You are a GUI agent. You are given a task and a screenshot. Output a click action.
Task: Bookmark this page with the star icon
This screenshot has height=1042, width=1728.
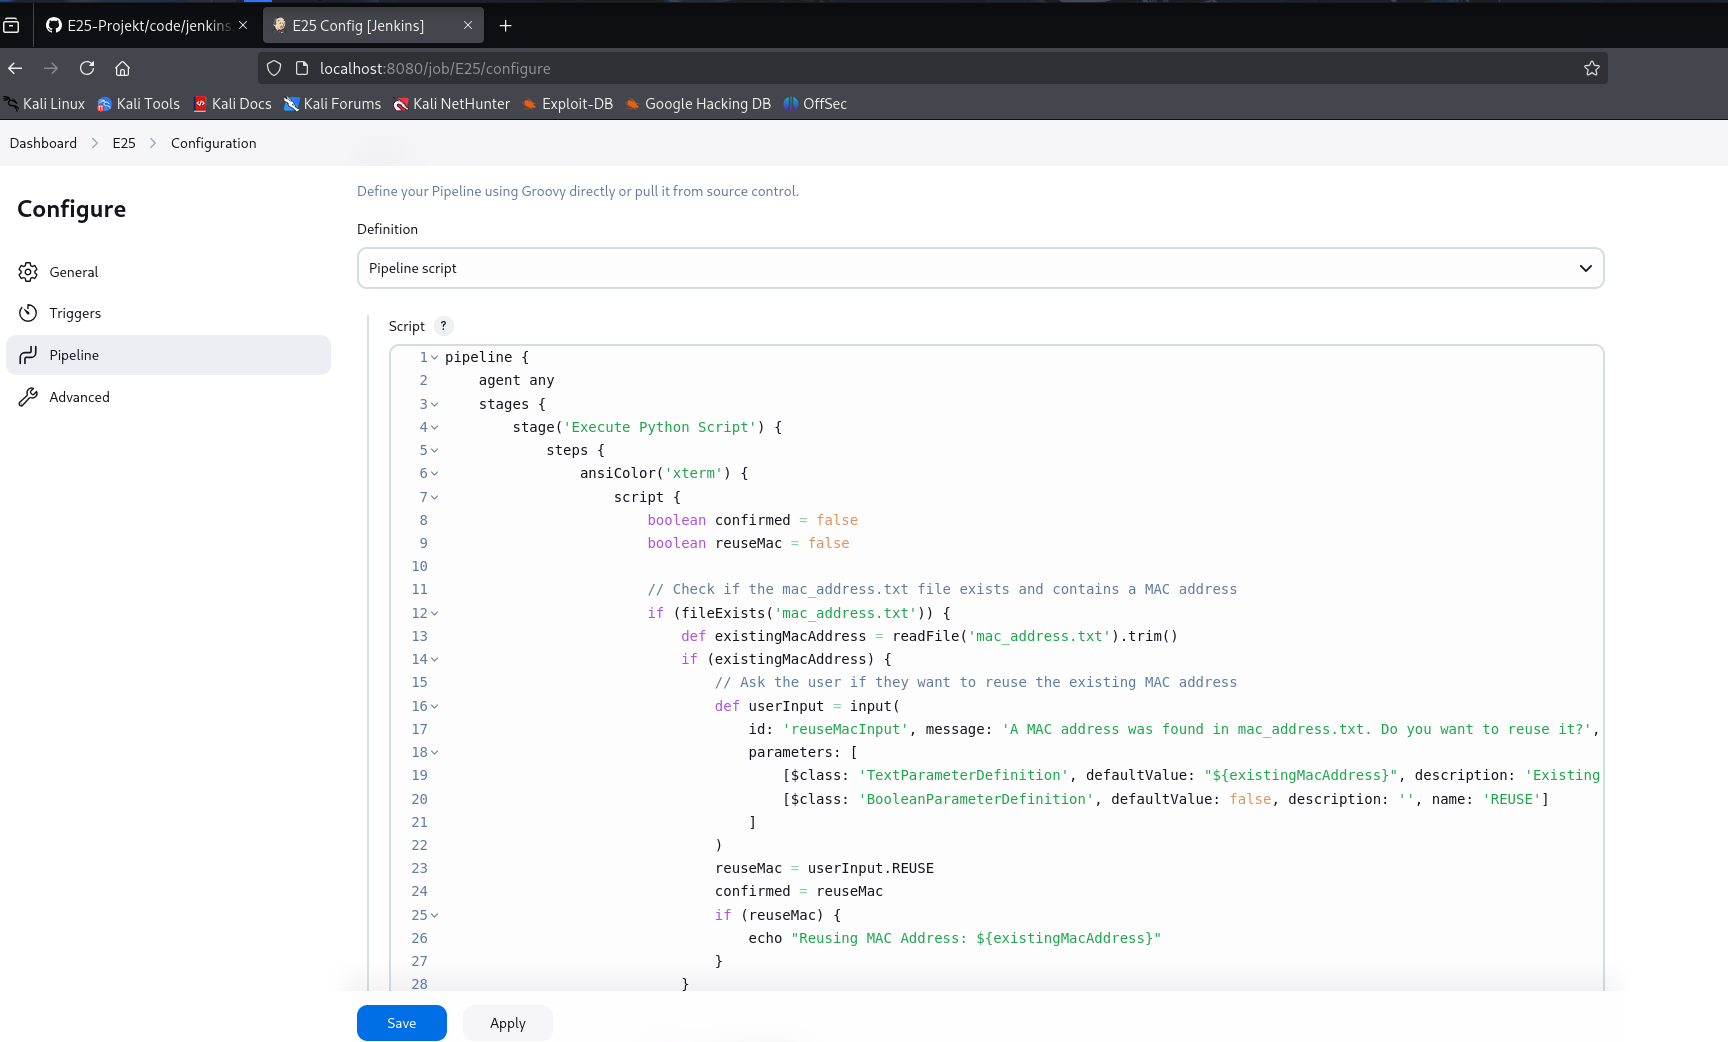pos(1592,68)
